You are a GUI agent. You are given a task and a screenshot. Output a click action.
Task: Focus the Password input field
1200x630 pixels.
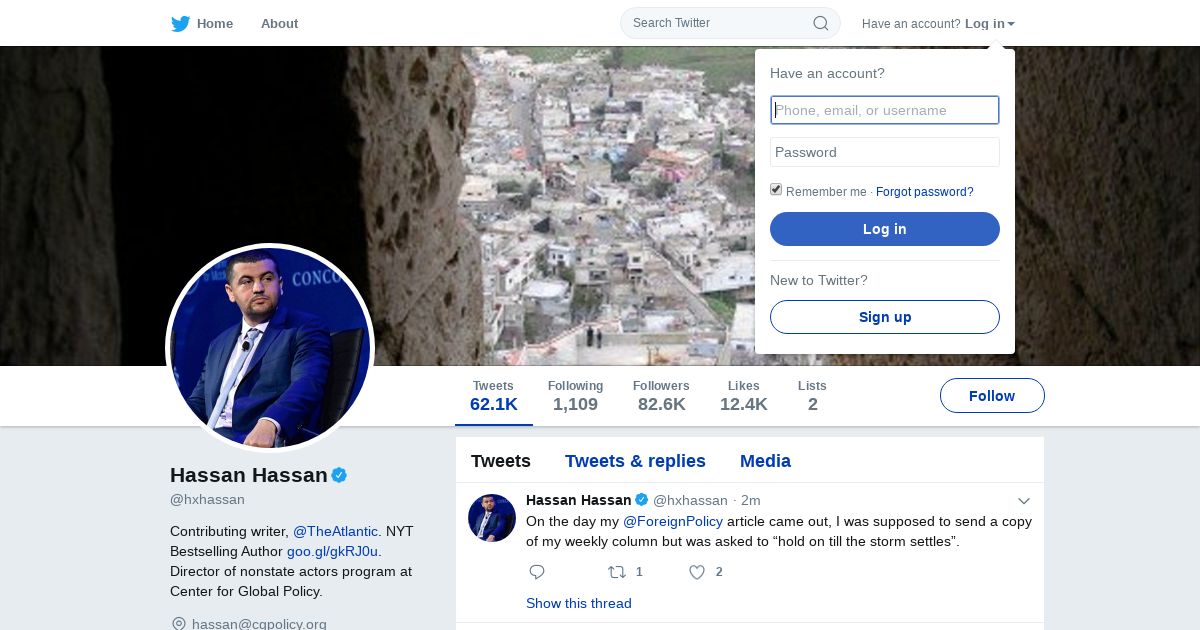point(885,152)
